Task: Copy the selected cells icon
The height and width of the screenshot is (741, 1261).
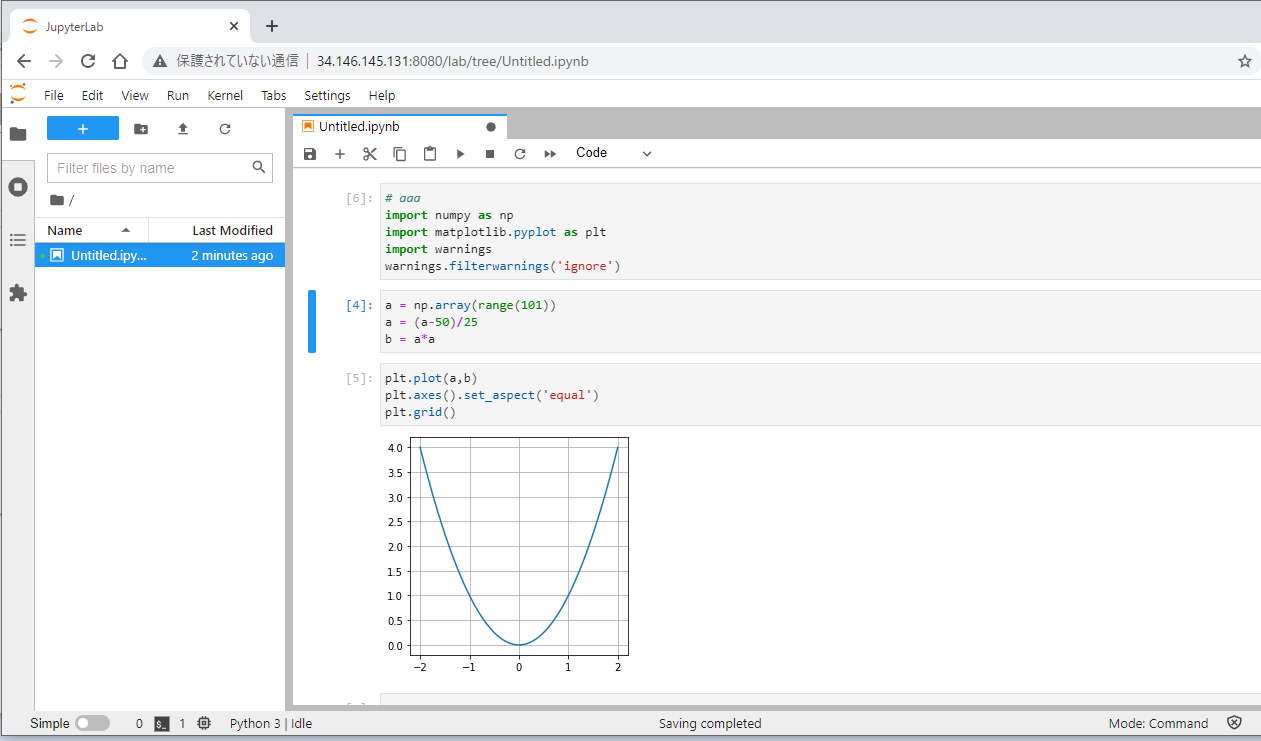Action: 400,154
